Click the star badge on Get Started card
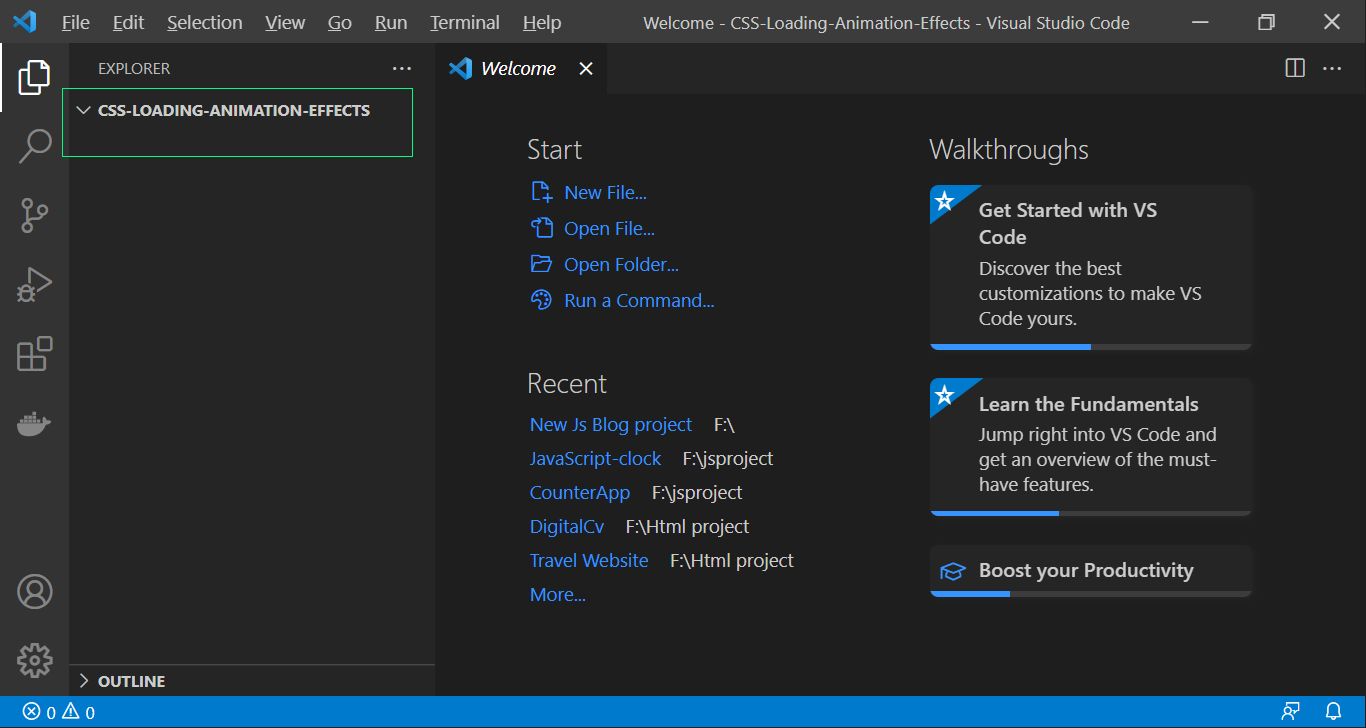Image resolution: width=1366 pixels, height=728 pixels. click(x=945, y=201)
